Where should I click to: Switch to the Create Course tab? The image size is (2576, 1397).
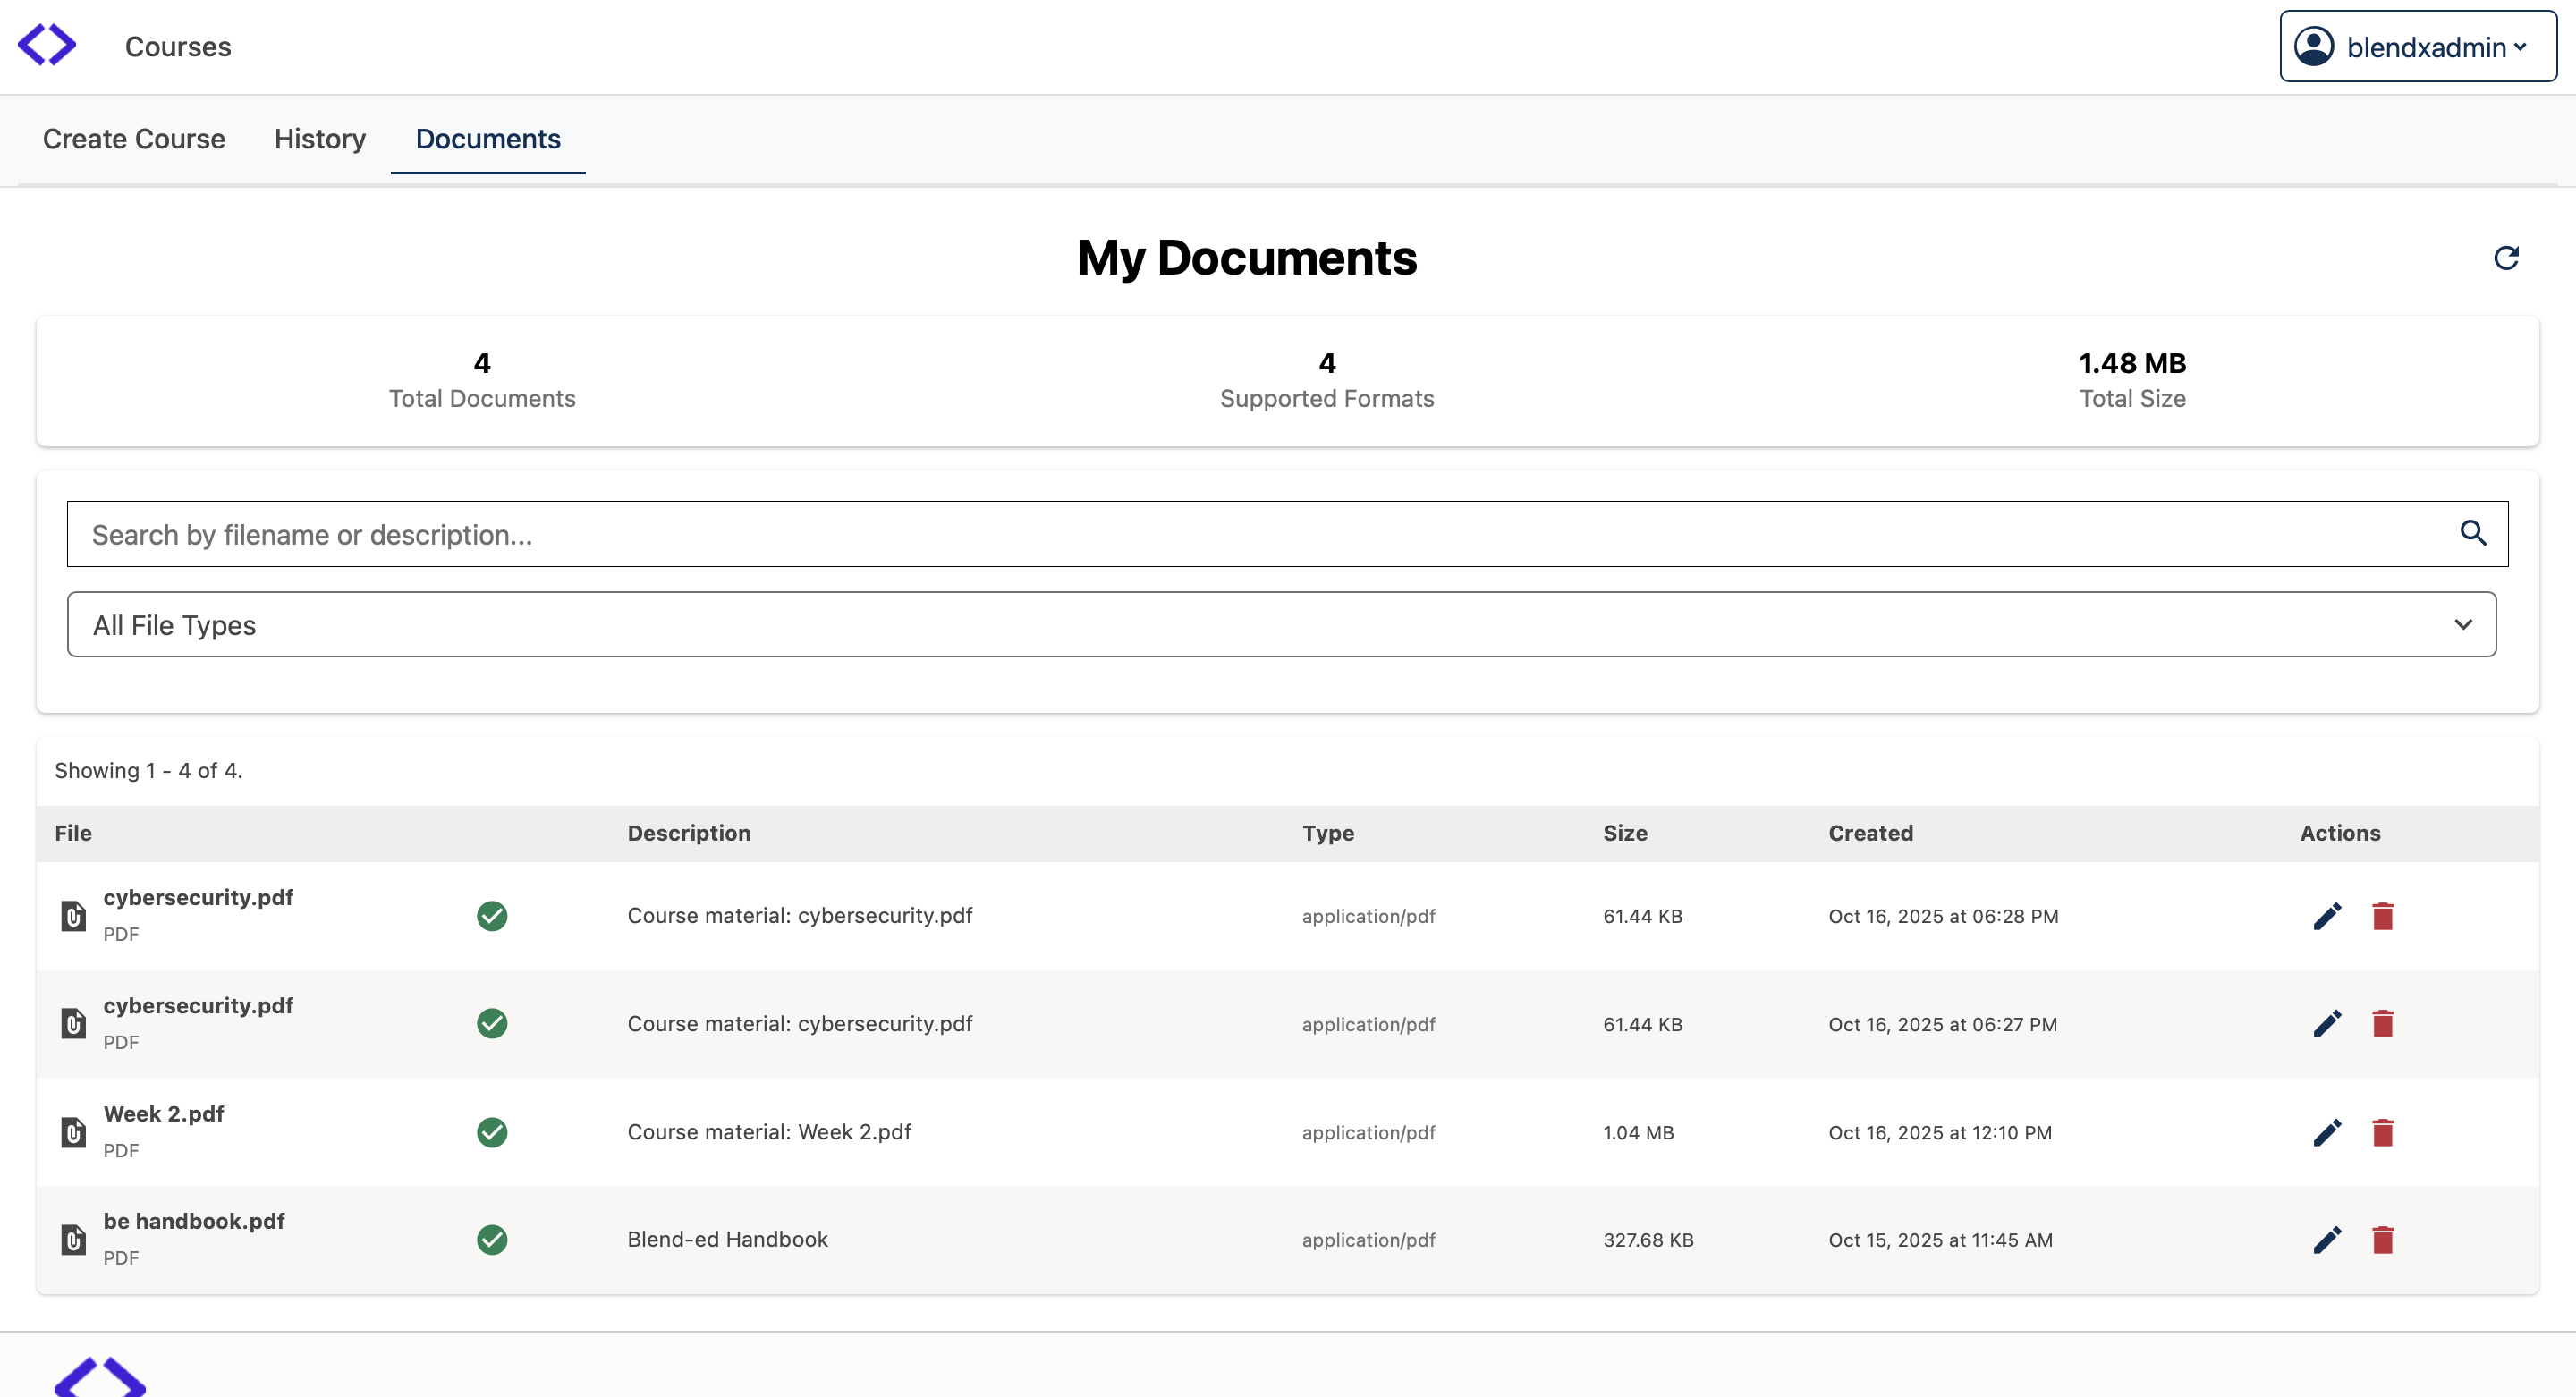134,139
